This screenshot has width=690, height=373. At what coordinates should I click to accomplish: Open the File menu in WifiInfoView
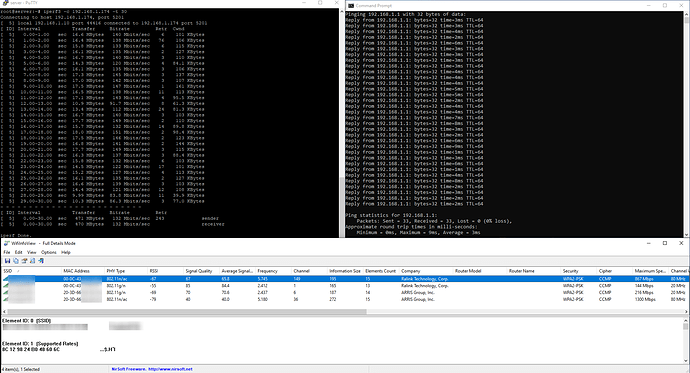[7, 252]
